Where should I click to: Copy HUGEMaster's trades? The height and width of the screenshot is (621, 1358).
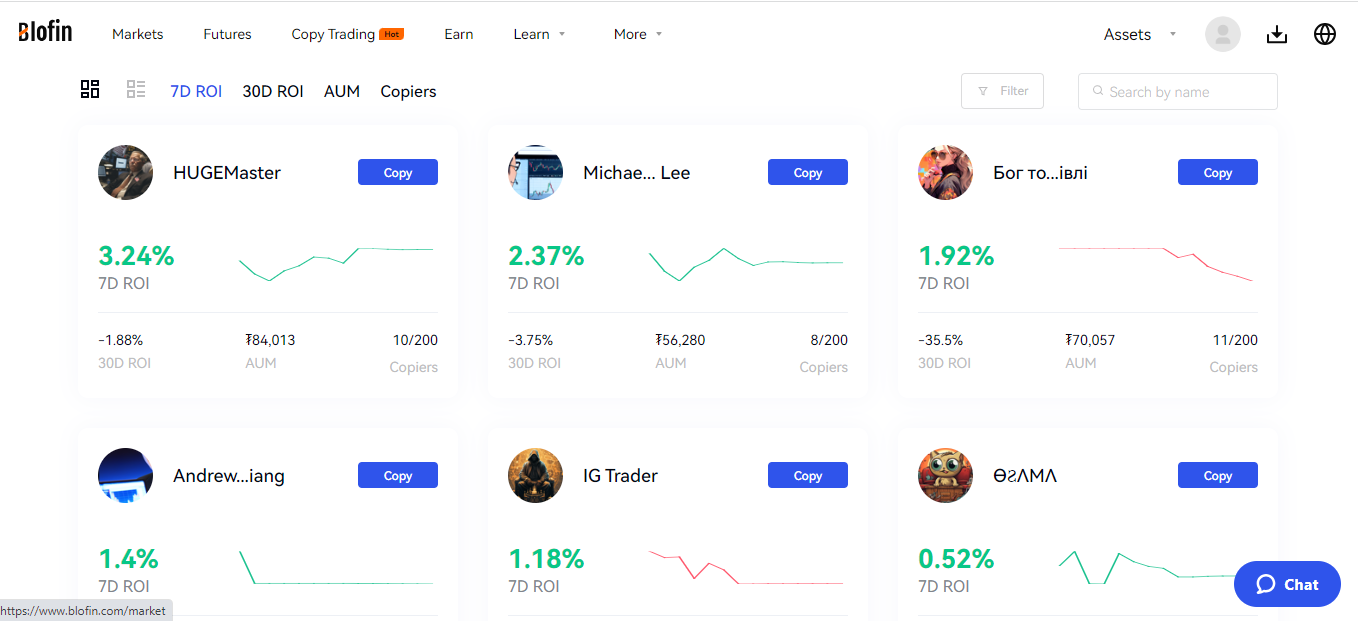tap(398, 172)
